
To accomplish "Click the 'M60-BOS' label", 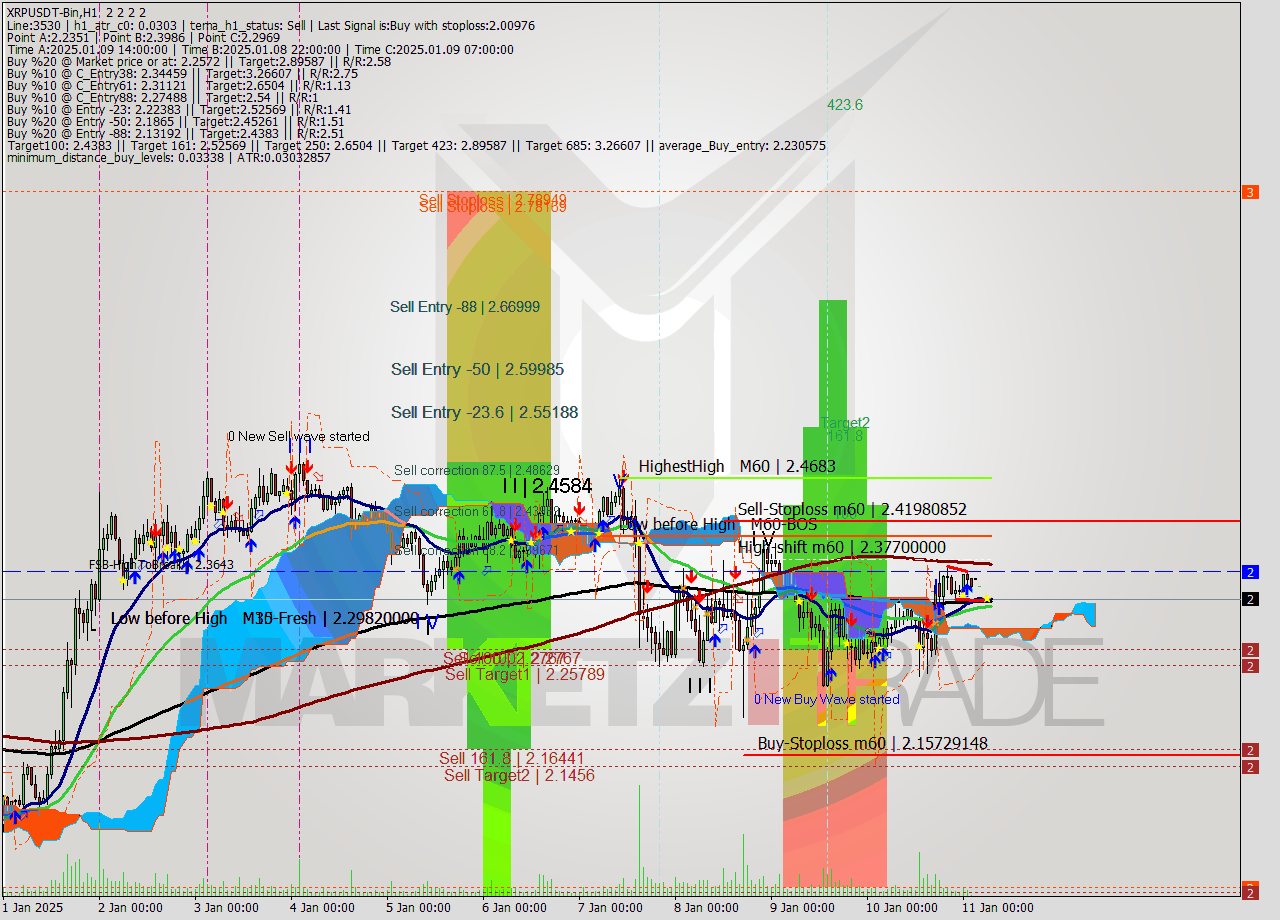I will pyautogui.click(x=784, y=525).
